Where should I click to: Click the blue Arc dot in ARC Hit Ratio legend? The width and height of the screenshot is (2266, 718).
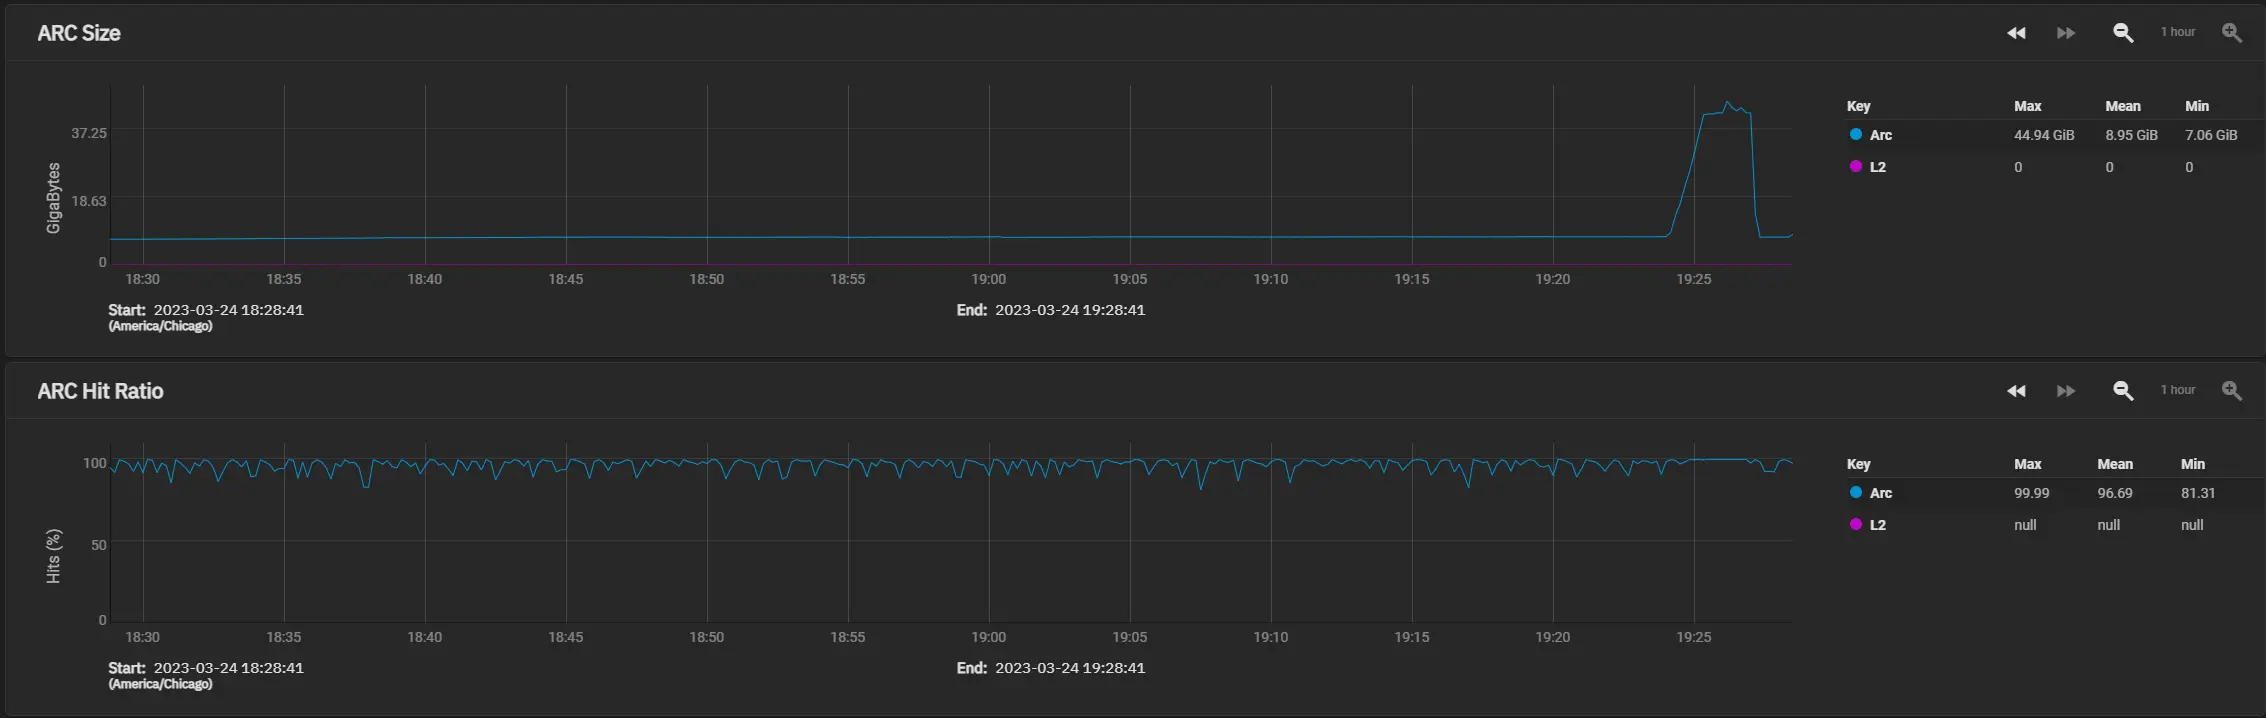point(1856,493)
